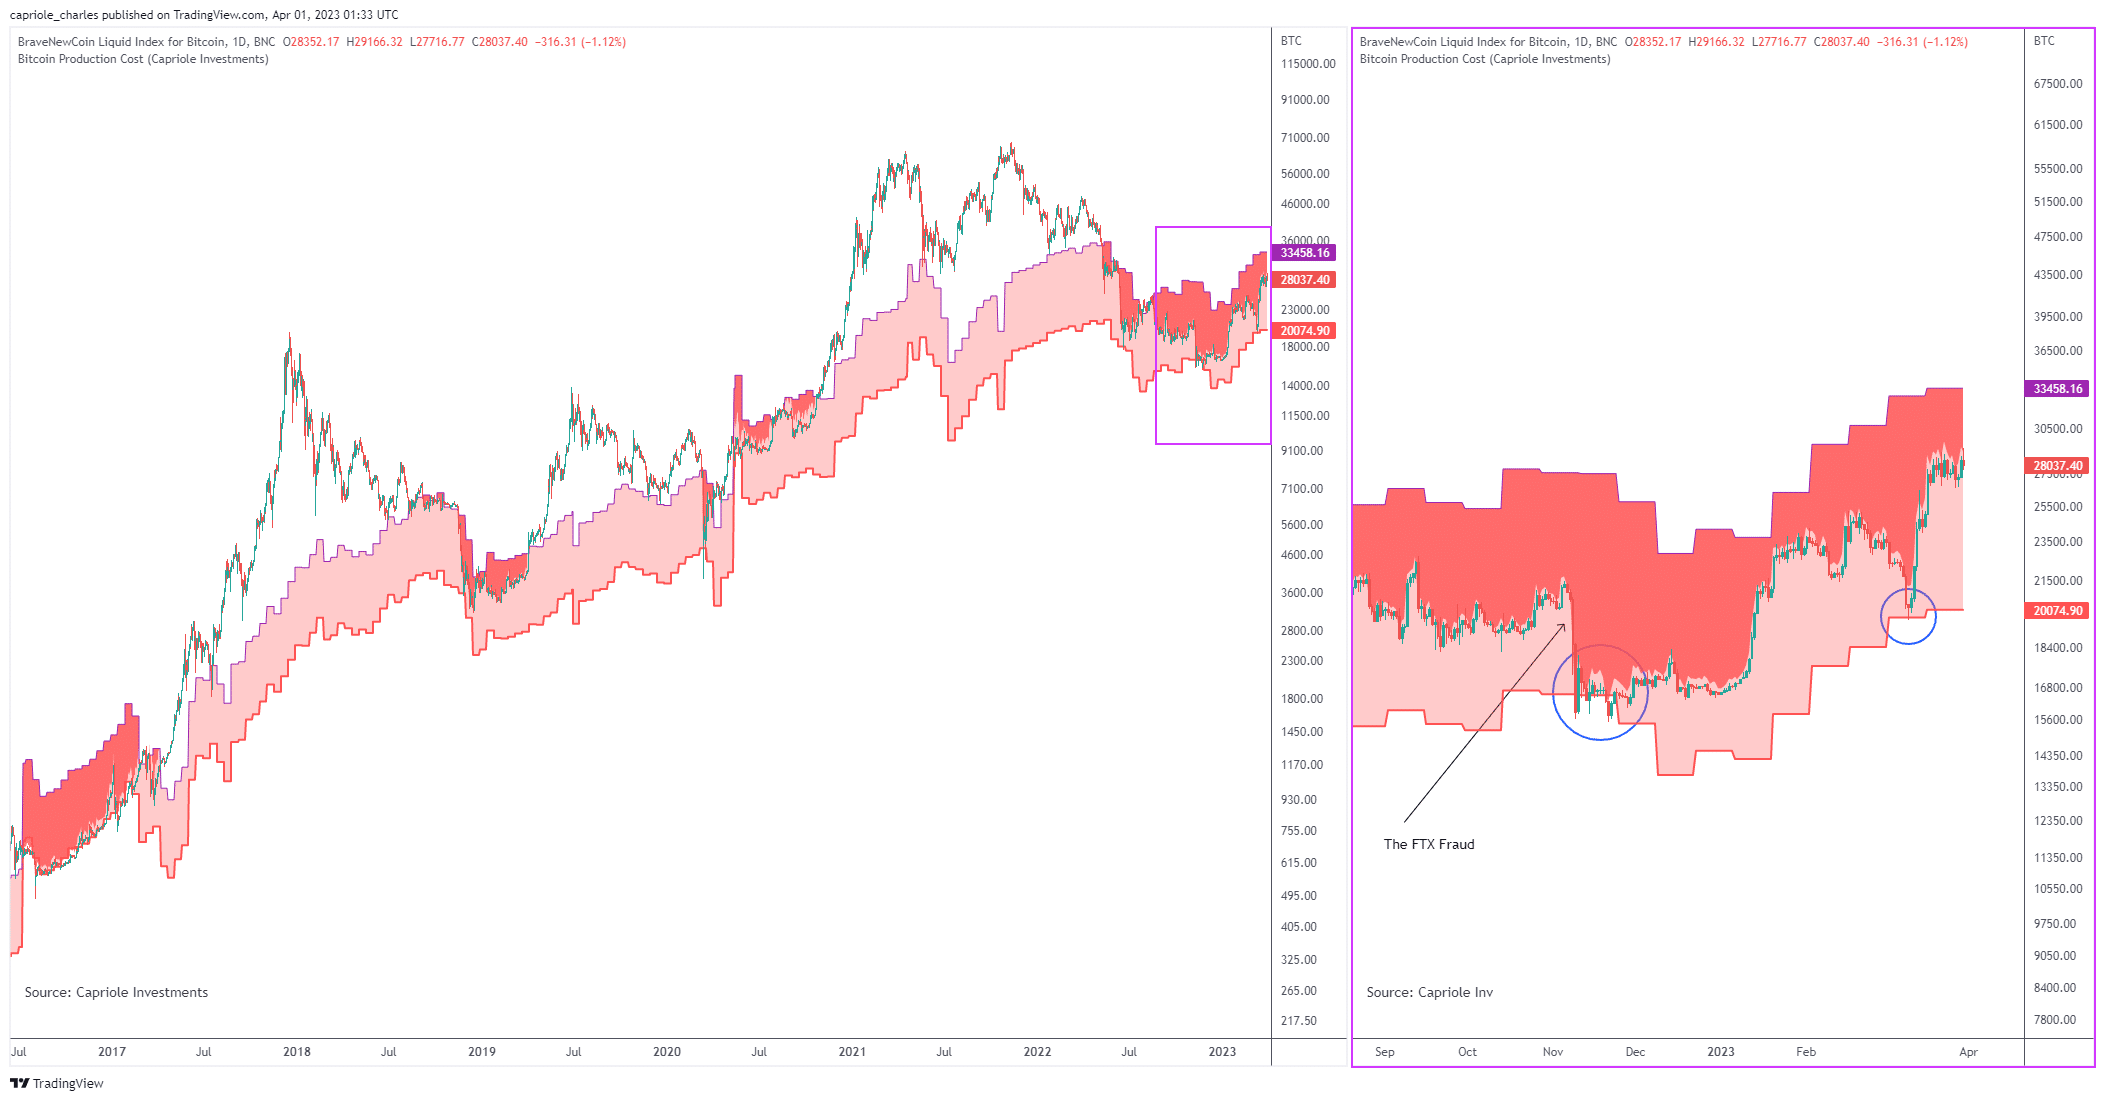Click BTC currency label on left chart axis
2104x1101 pixels.
point(1291,41)
